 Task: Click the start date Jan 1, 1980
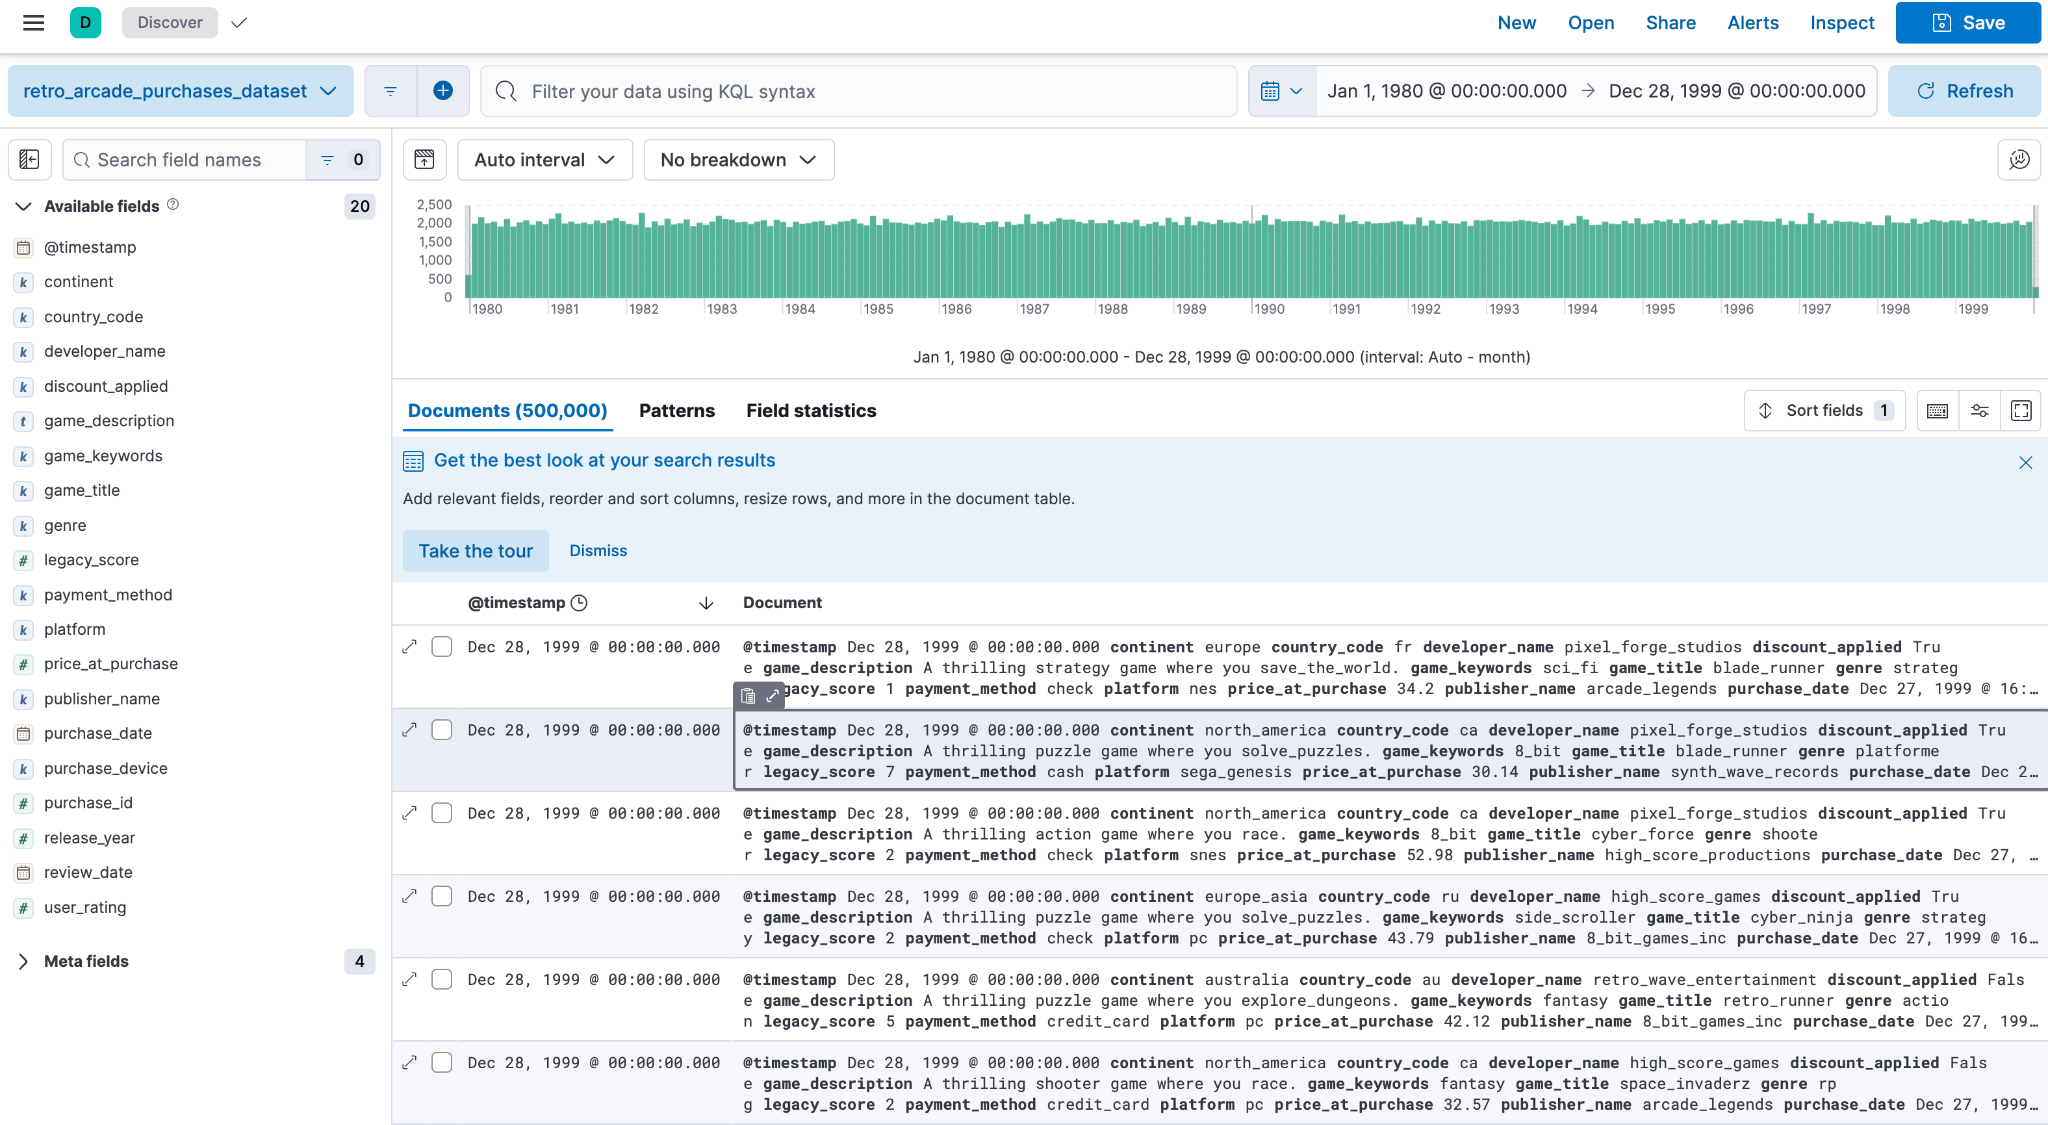pos(1447,91)
